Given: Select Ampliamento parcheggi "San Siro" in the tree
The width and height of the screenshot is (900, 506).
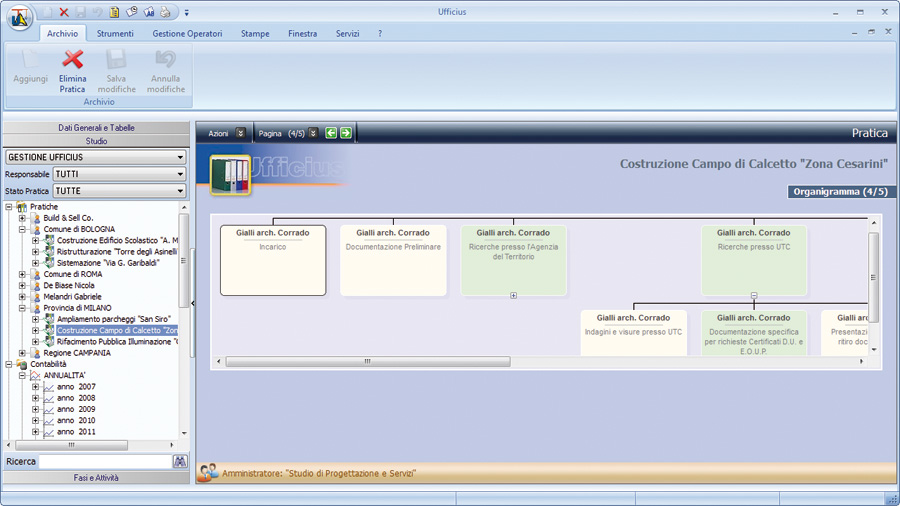Looking at the screenshot, I should pos(114,319).
